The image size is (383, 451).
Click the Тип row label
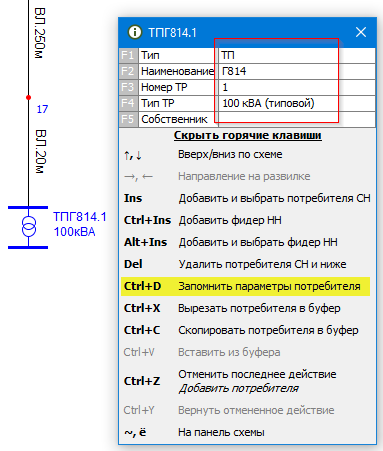coord(150,55)
